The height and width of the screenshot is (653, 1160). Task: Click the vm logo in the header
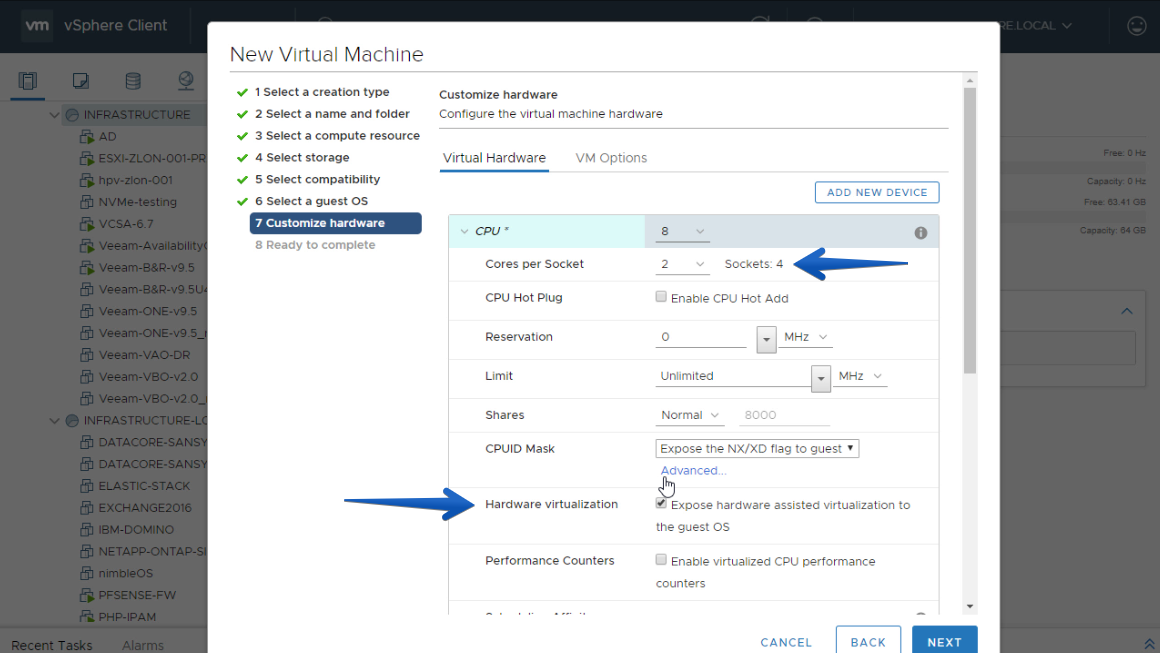click(36, 25)
